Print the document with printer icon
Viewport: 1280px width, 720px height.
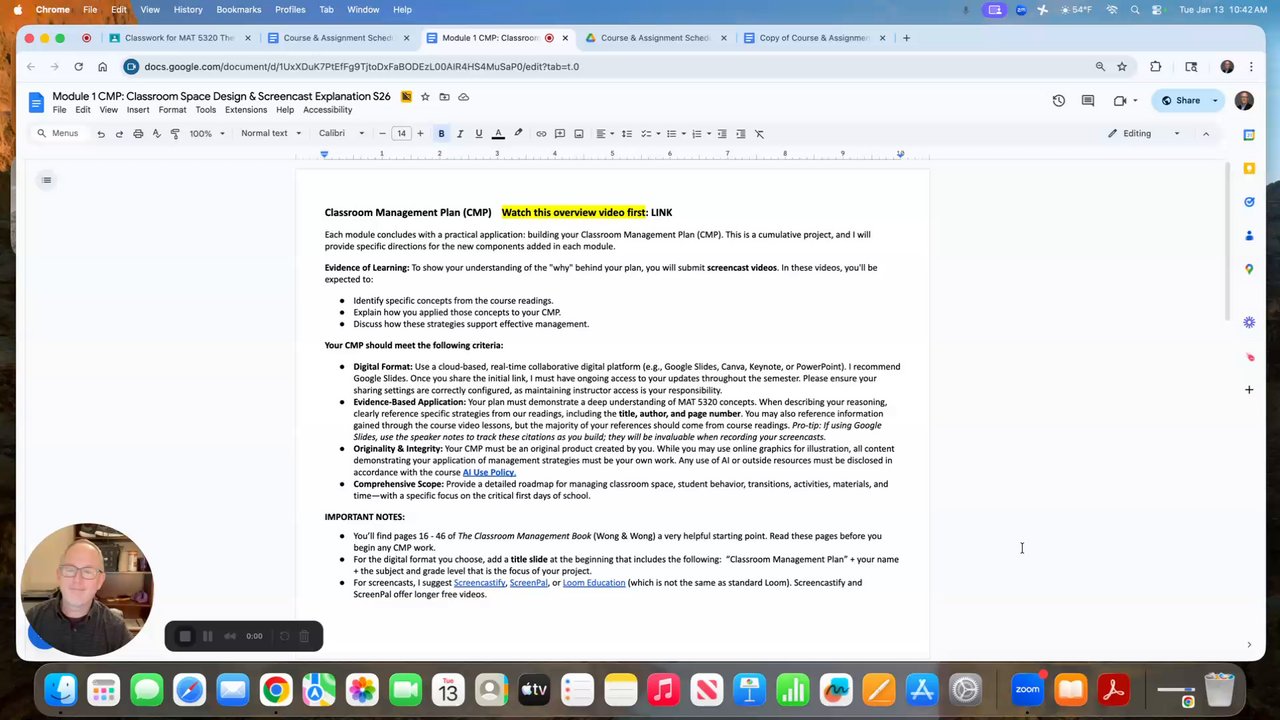coord(138,133)
